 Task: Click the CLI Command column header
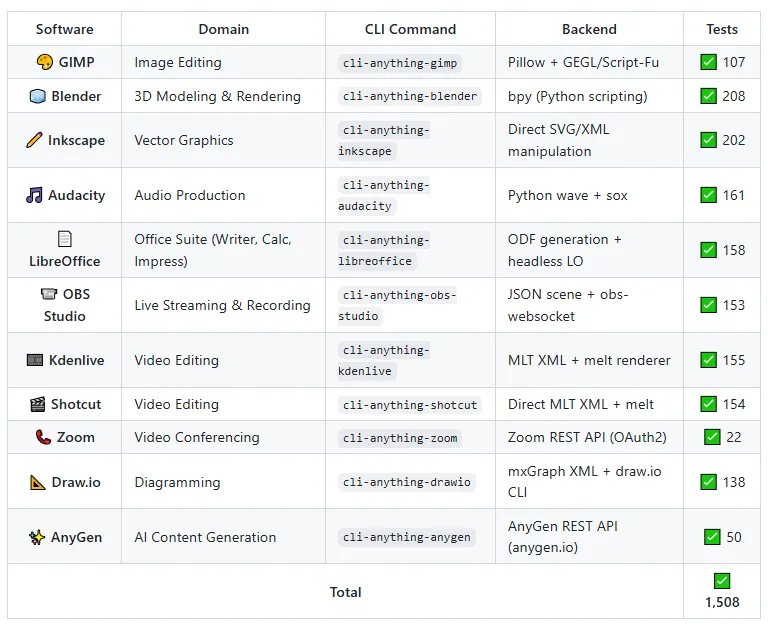pos(410,29)
